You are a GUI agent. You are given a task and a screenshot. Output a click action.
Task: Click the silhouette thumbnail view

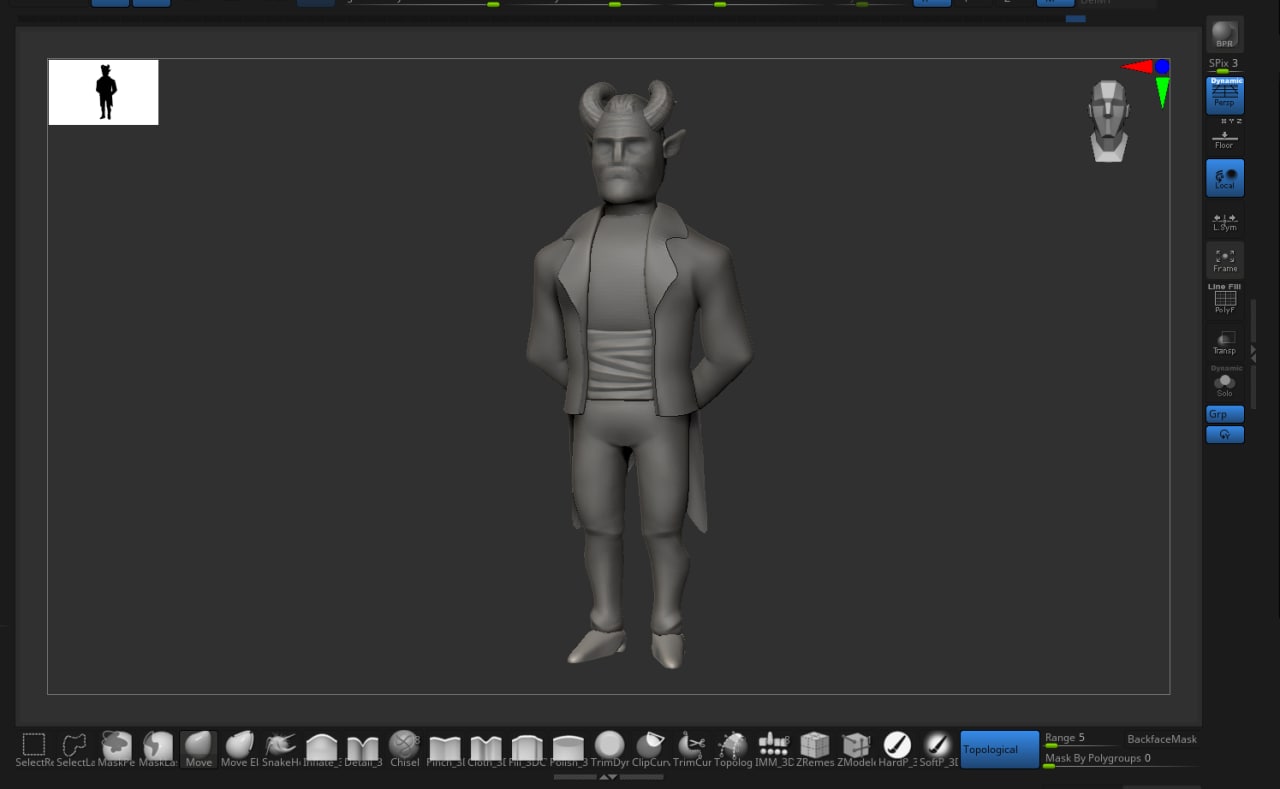(103, 92)
